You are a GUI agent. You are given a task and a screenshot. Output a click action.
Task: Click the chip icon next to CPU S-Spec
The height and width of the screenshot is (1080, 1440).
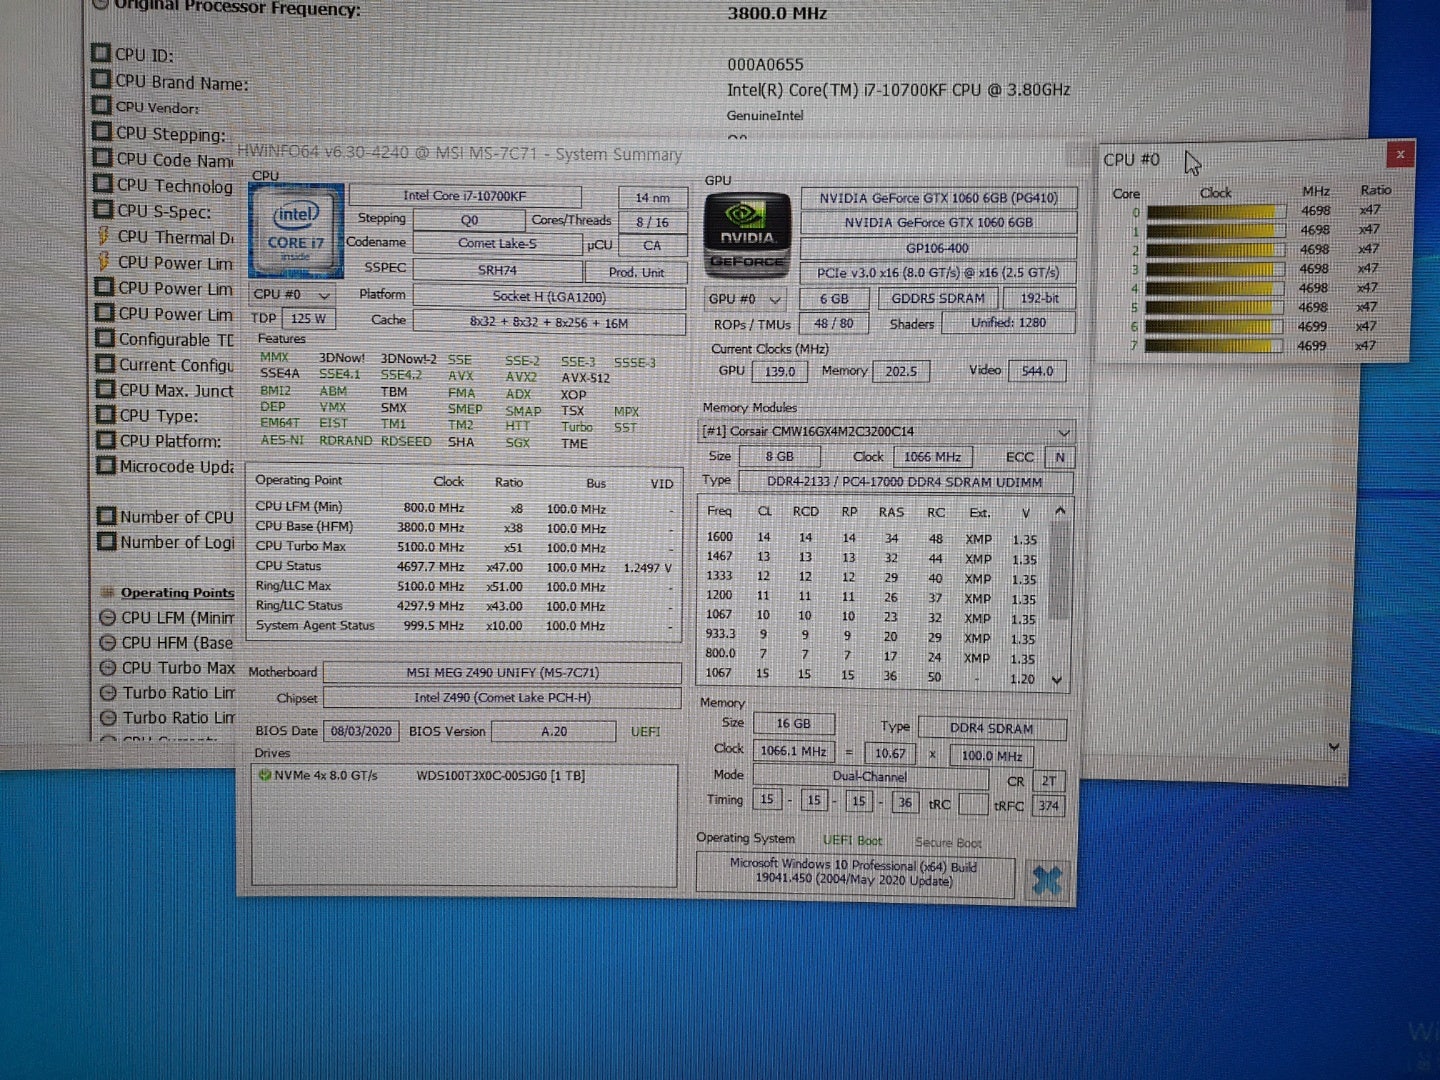coord(102,210)
